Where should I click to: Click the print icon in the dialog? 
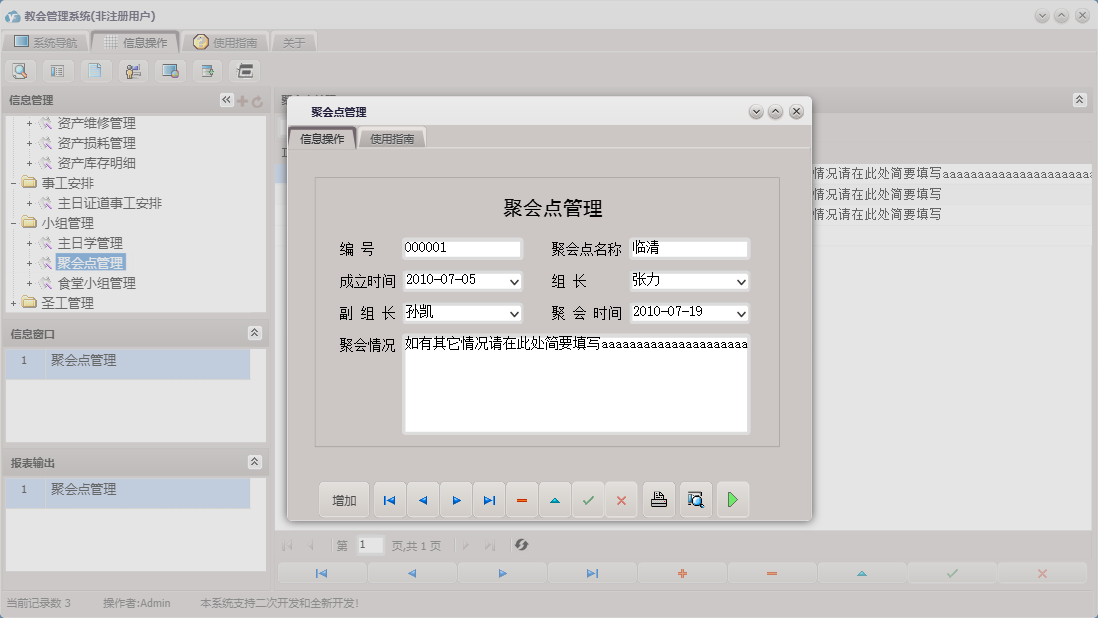coord(659,499)
